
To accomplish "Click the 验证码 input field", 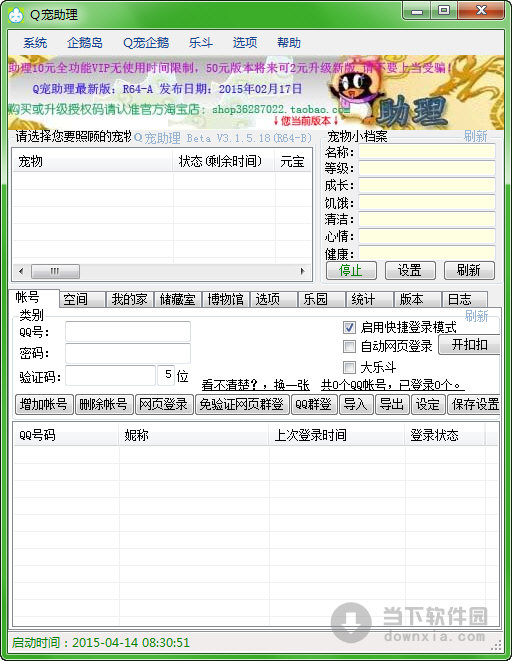I will click(x=110, y=375).
